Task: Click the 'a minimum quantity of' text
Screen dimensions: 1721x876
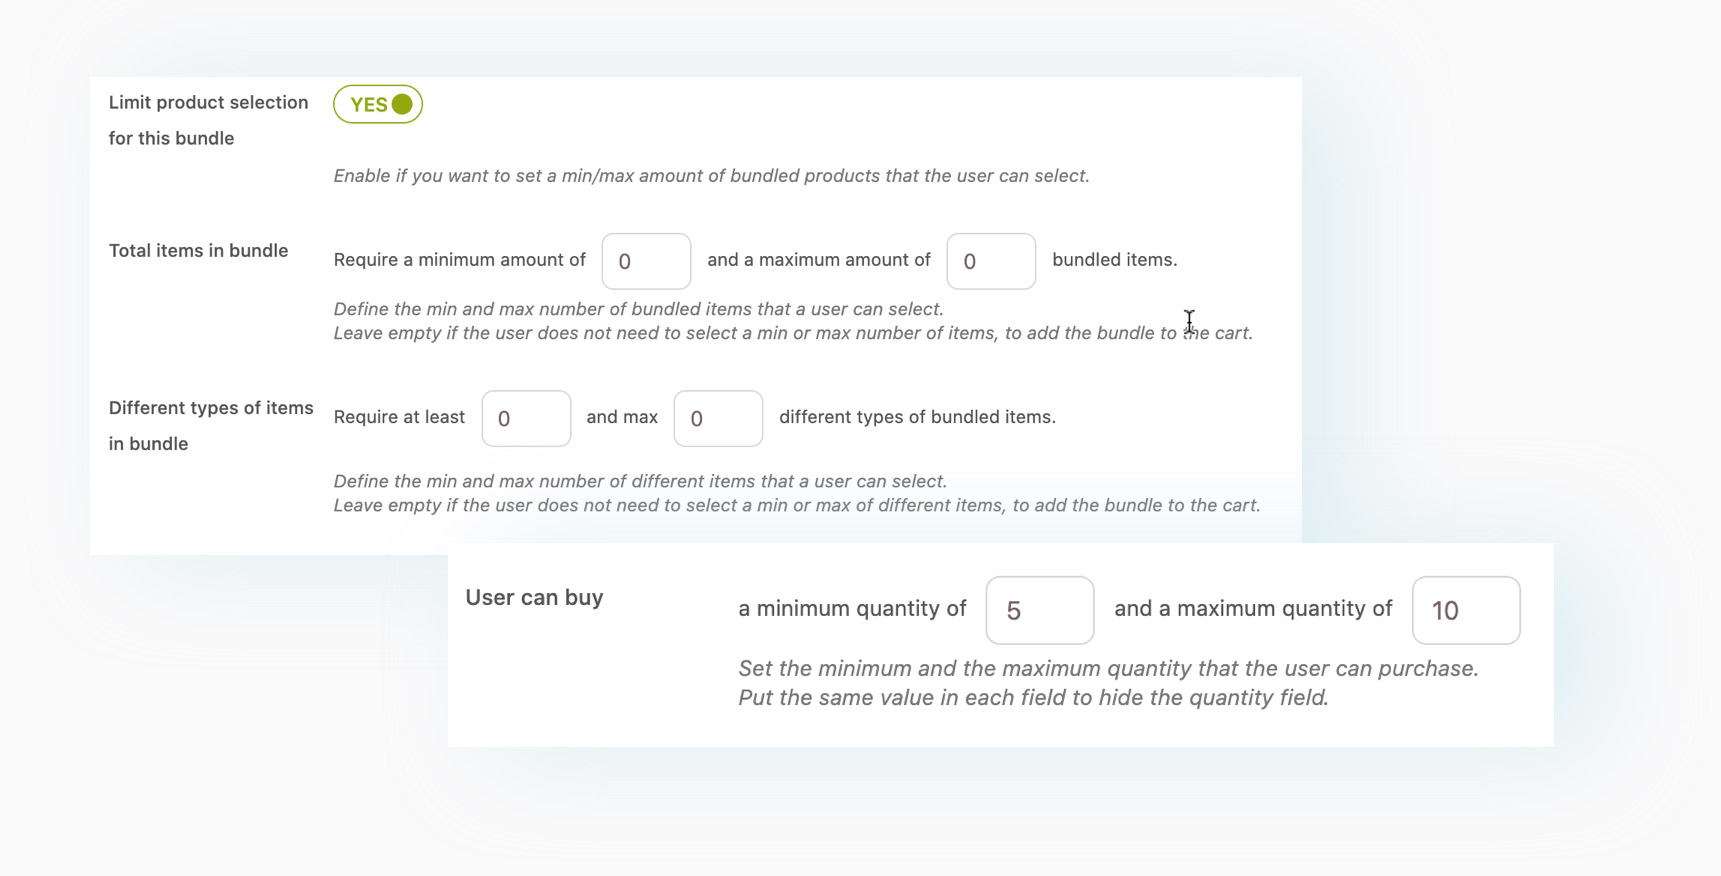Action: click(852, 609)
